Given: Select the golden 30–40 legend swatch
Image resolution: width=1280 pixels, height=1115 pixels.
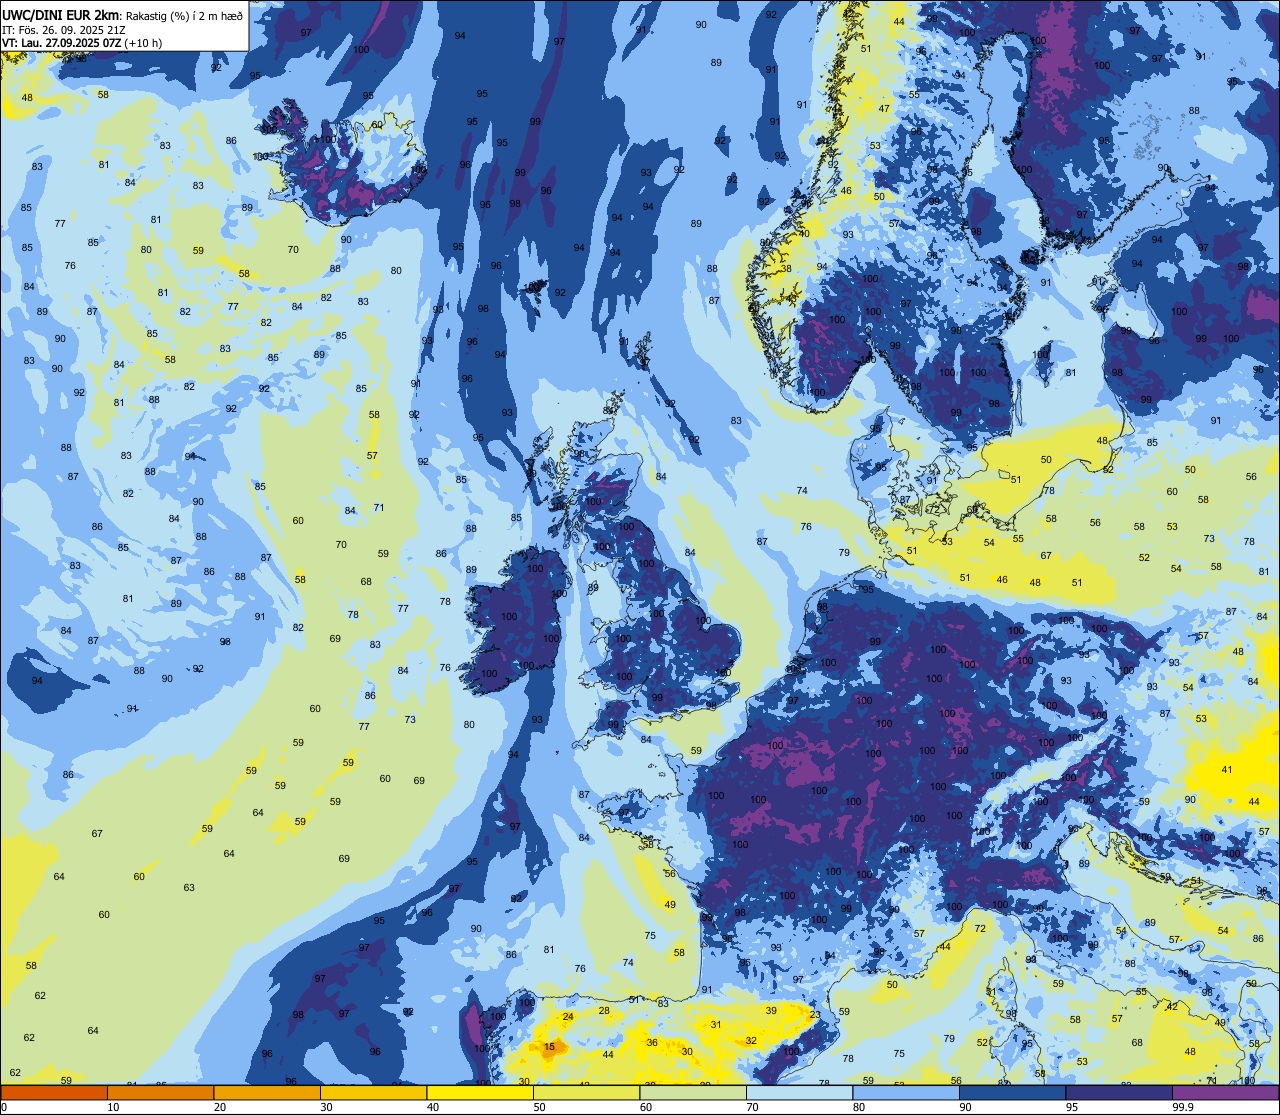Looking at the screenshot, I should 373,1092.
